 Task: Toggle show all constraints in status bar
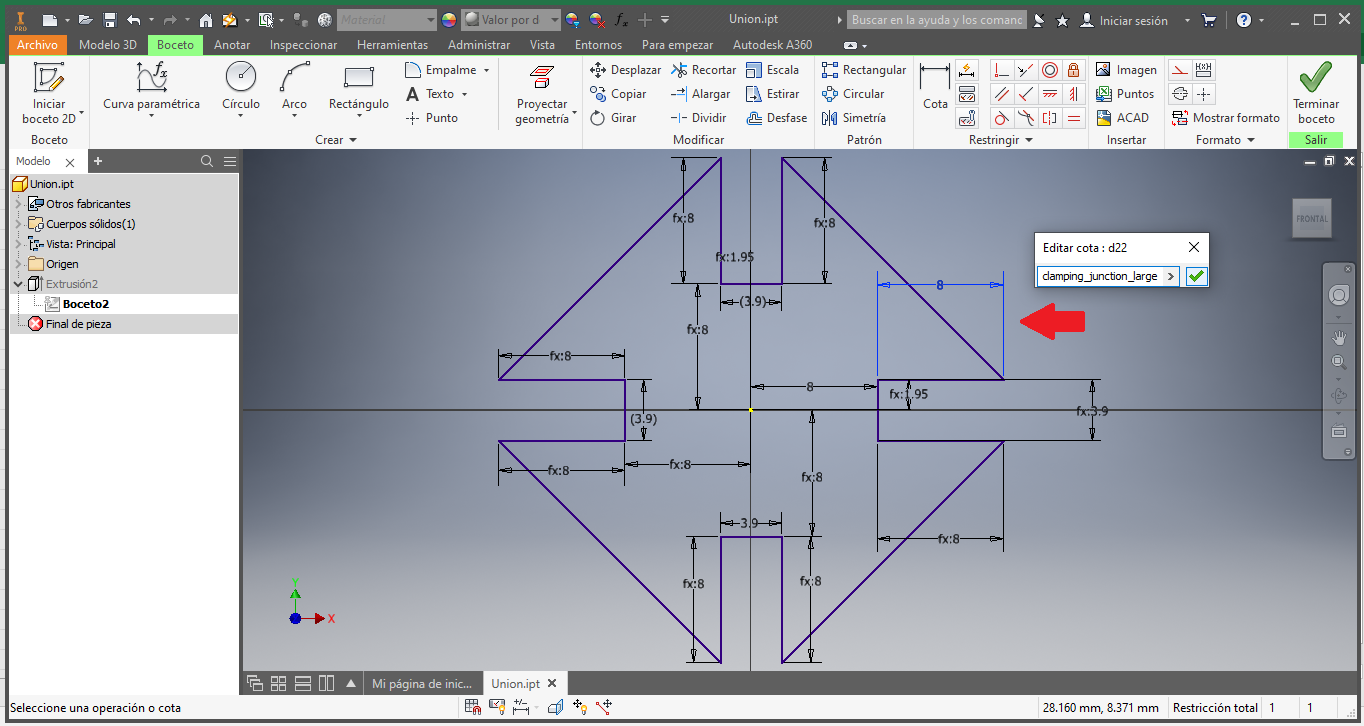pos(497,707)
